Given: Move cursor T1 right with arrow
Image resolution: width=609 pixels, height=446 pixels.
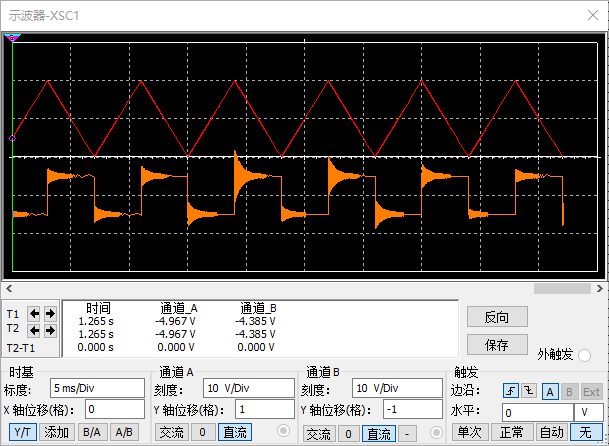Looking at the screenshot, I should click(x=50, y=313).
